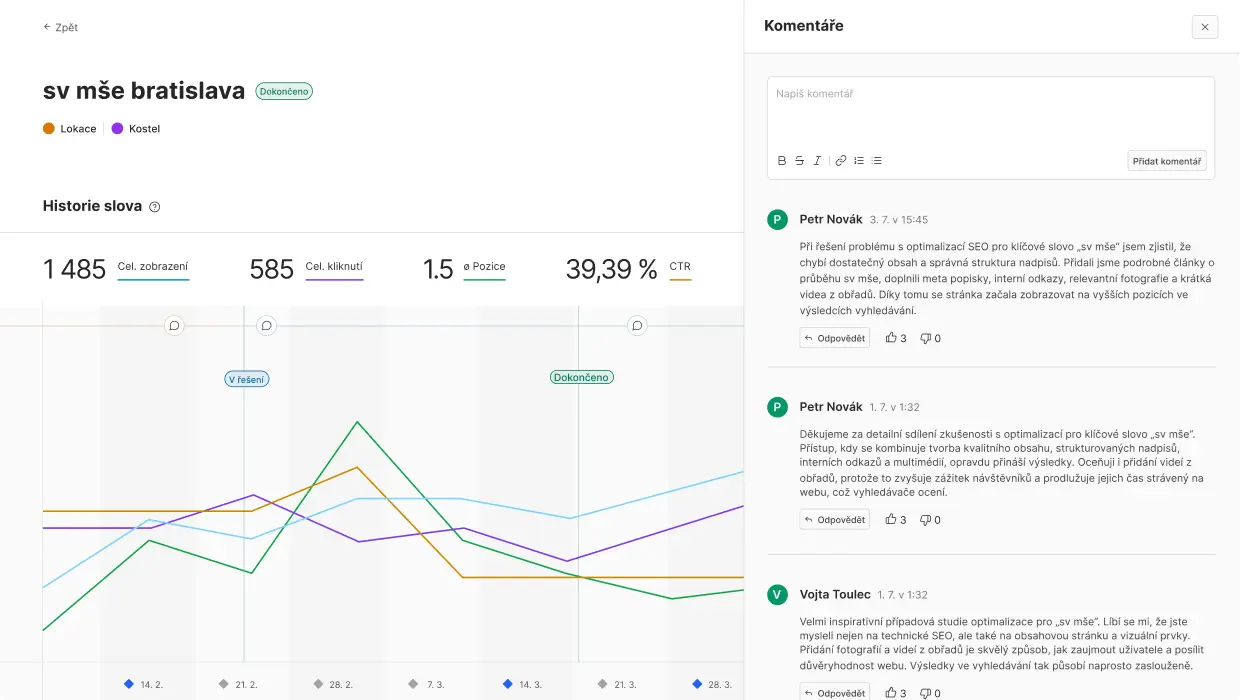Like Petr Novák's 15:45 comment
The height and width of the screenshot is (700, 1240).
pos(896,338)
